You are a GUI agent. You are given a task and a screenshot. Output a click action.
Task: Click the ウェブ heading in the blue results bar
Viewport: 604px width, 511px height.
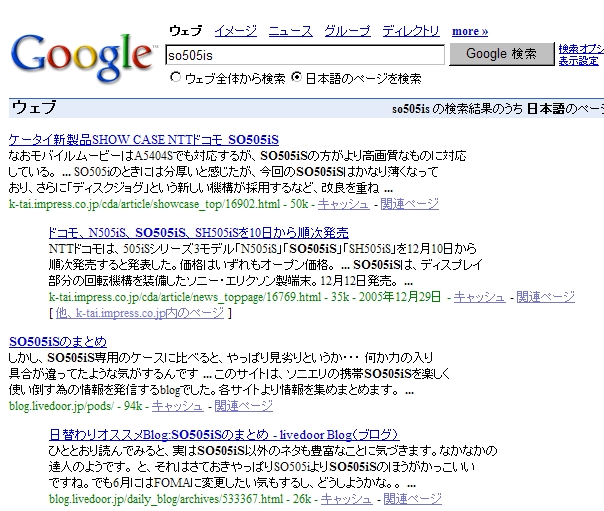(x=34, y=107)
